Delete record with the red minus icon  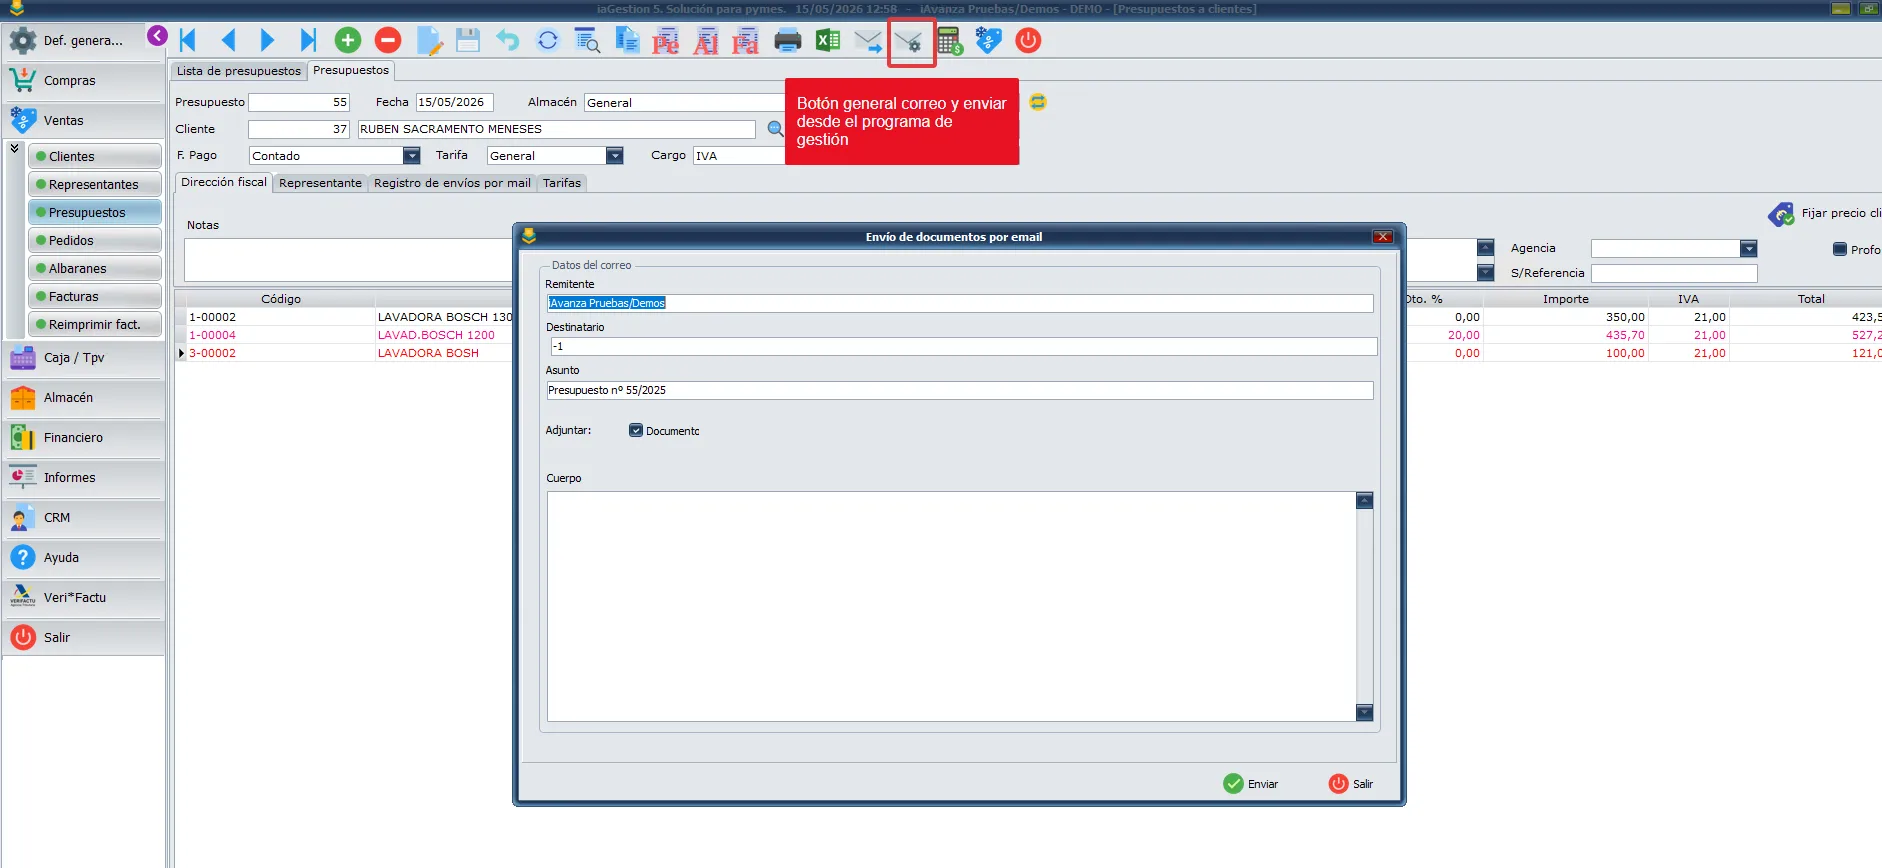(x=388, y=40)
